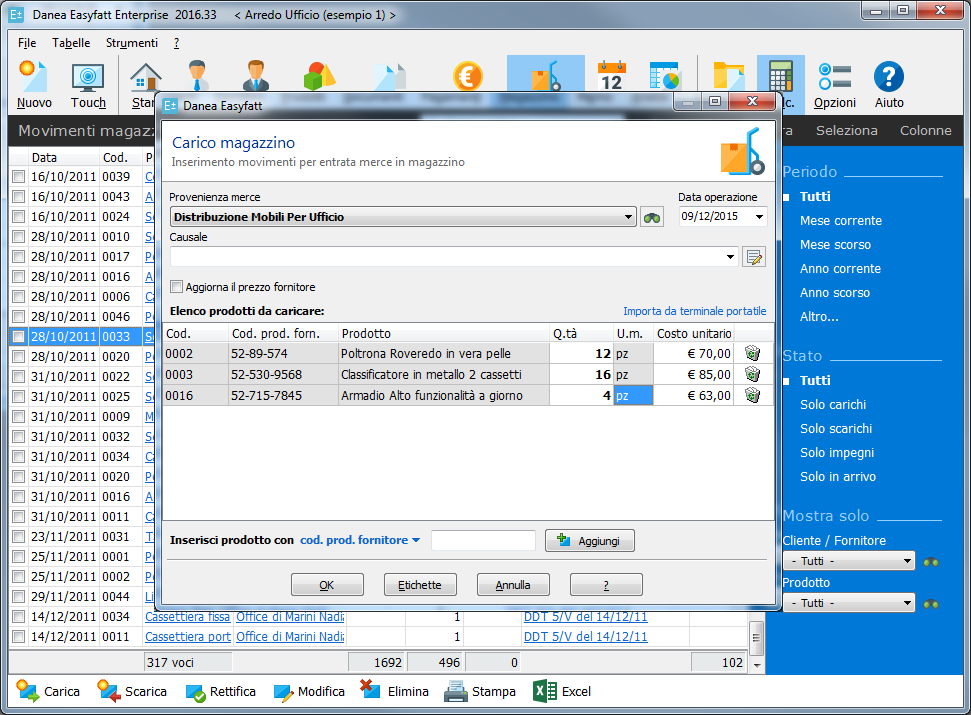Image resolution: width=971 pixels, height=715 pixels.
Task: Click the Aiuto help icon
Action: pos(888,84)
